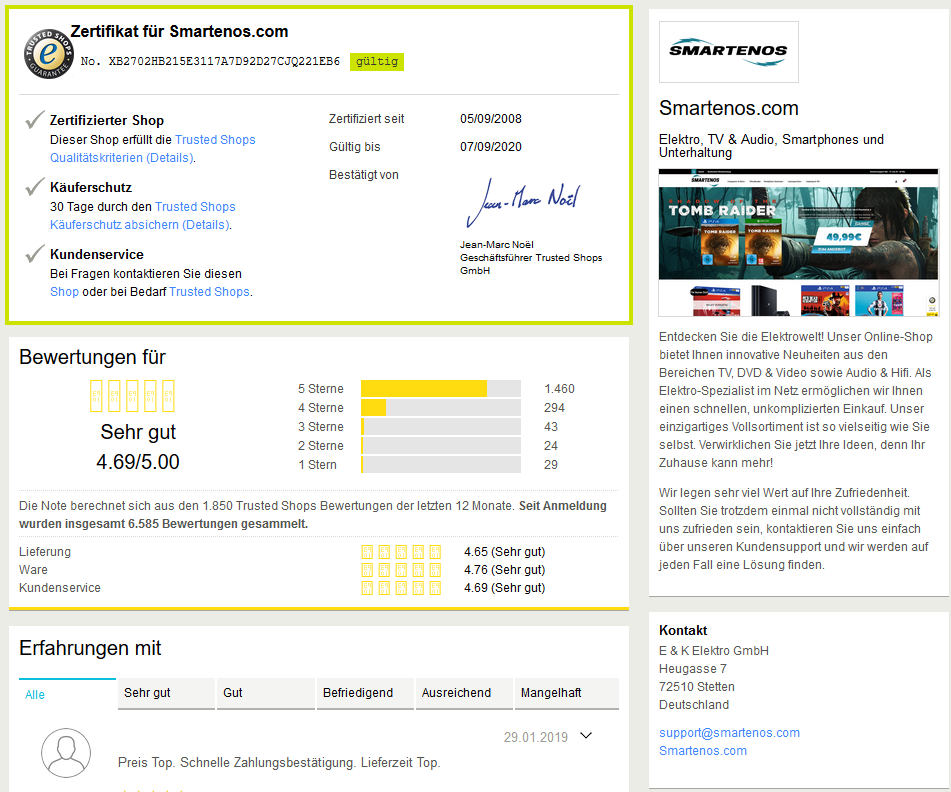Screen dimensions: 951x792
Task: Show the Mangelhaft reviews tab
Action: point(566,693)
